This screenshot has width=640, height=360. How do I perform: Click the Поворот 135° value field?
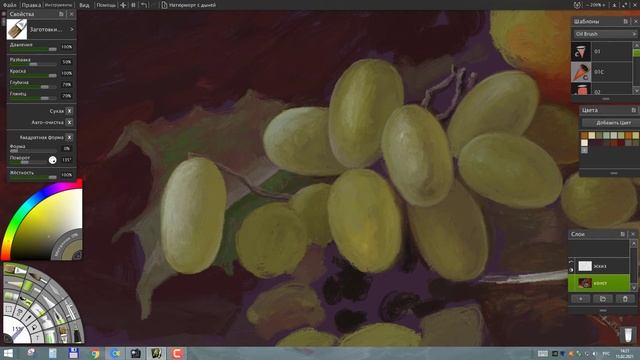click(67, 160)
